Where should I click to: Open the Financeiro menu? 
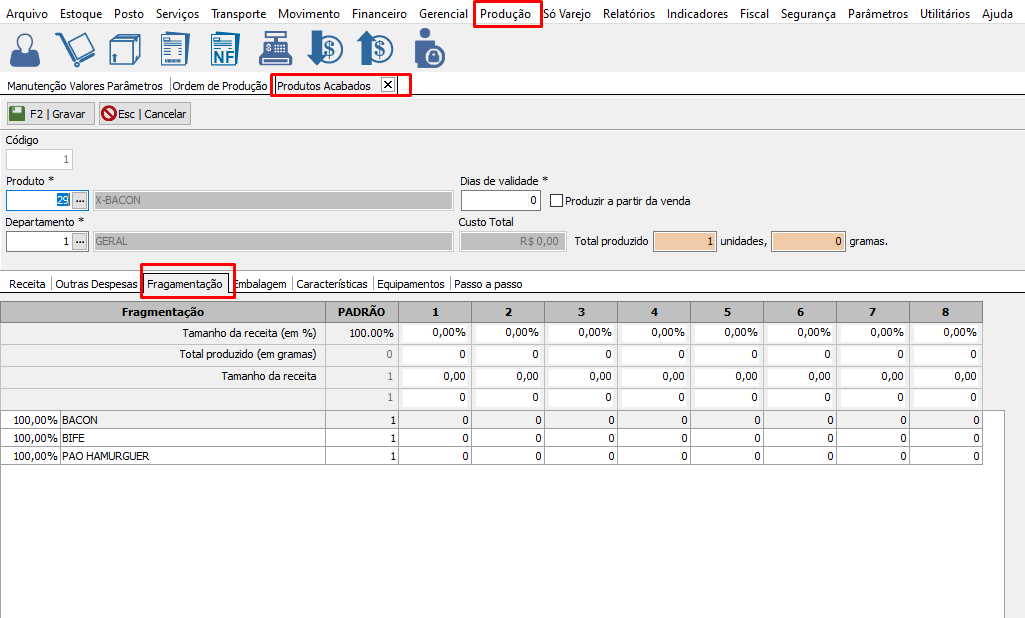pos(379,14)
